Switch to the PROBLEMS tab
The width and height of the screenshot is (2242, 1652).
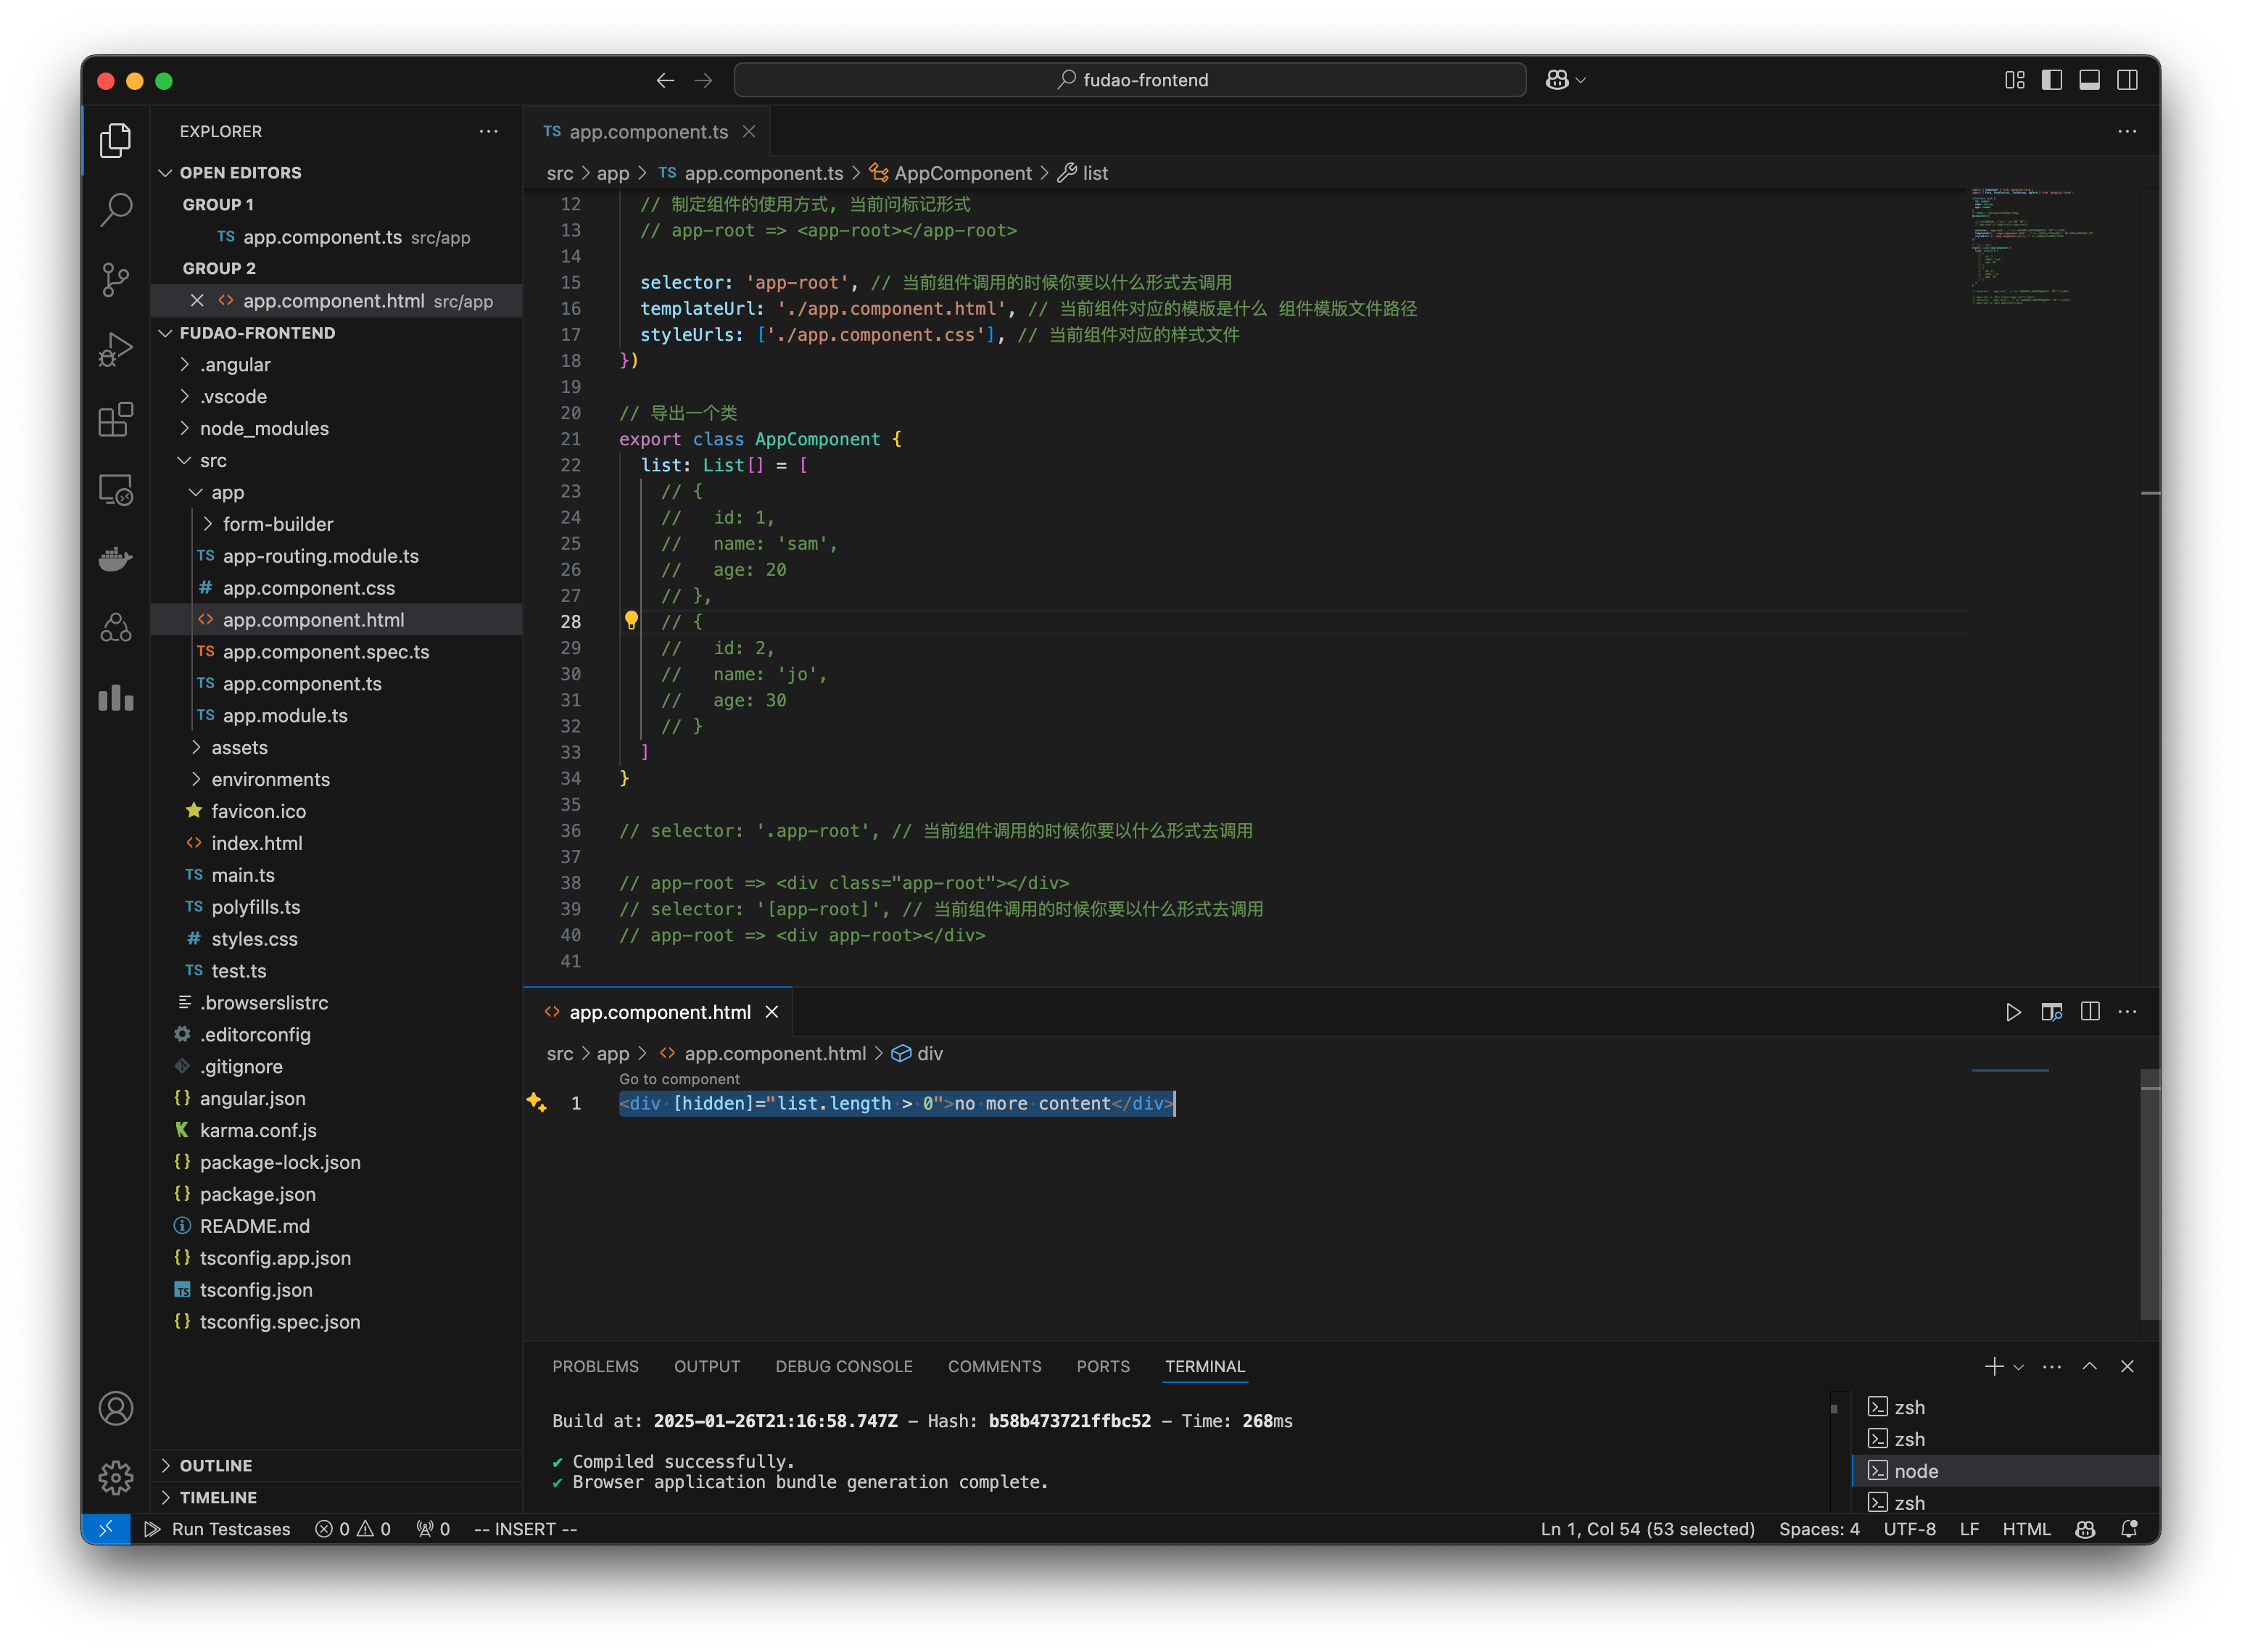tap(595, 1366)
